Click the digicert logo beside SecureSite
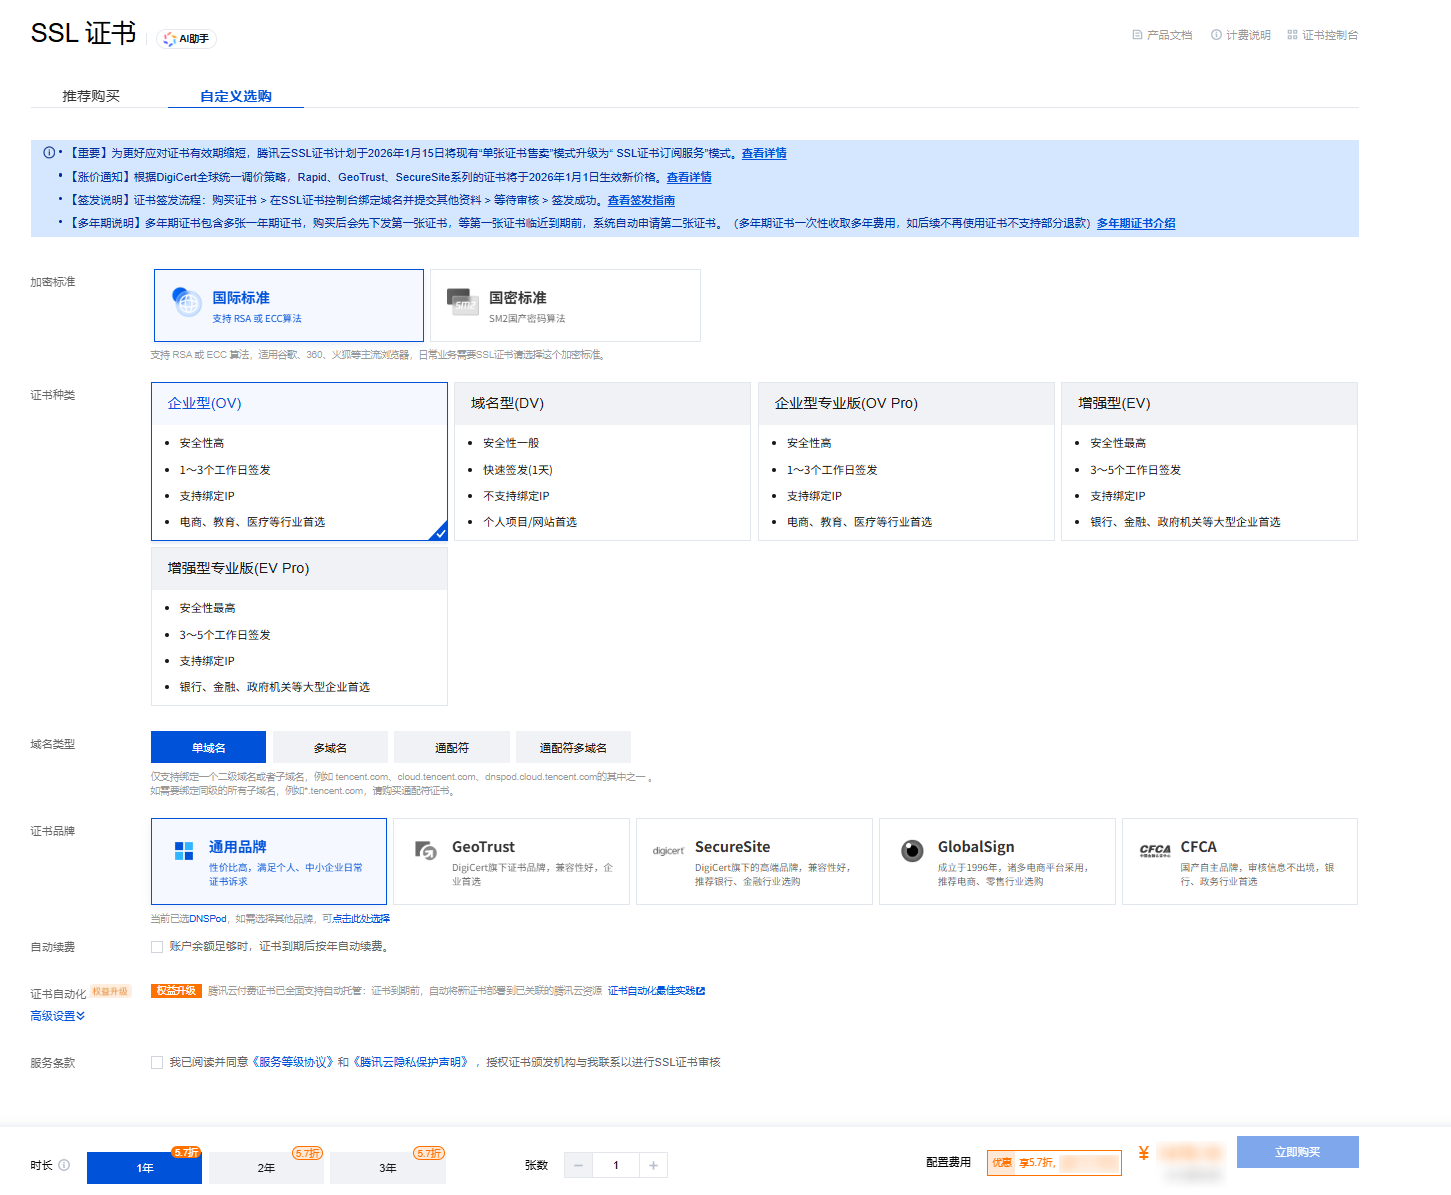 click(x=668, y=851)
